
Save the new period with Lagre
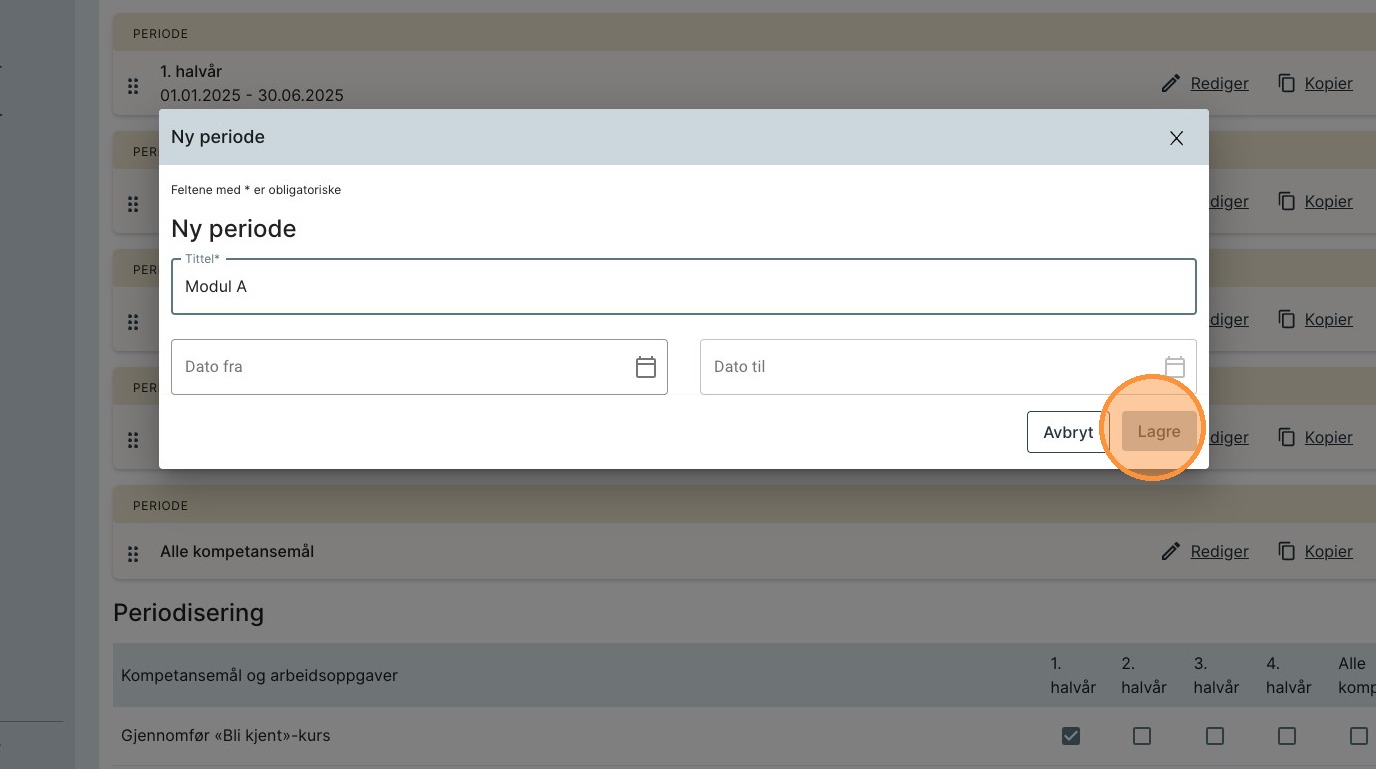pyautogui.click(x=1158, y=432)
